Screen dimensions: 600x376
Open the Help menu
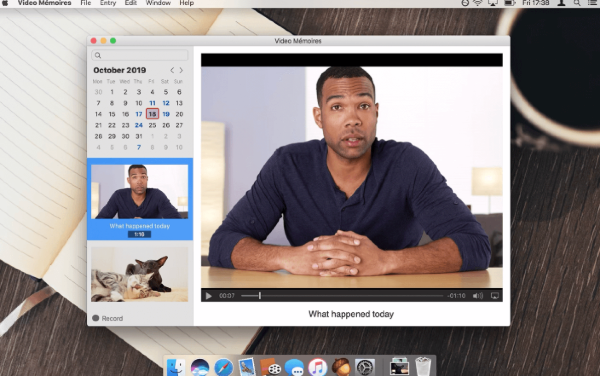[186, 3]
